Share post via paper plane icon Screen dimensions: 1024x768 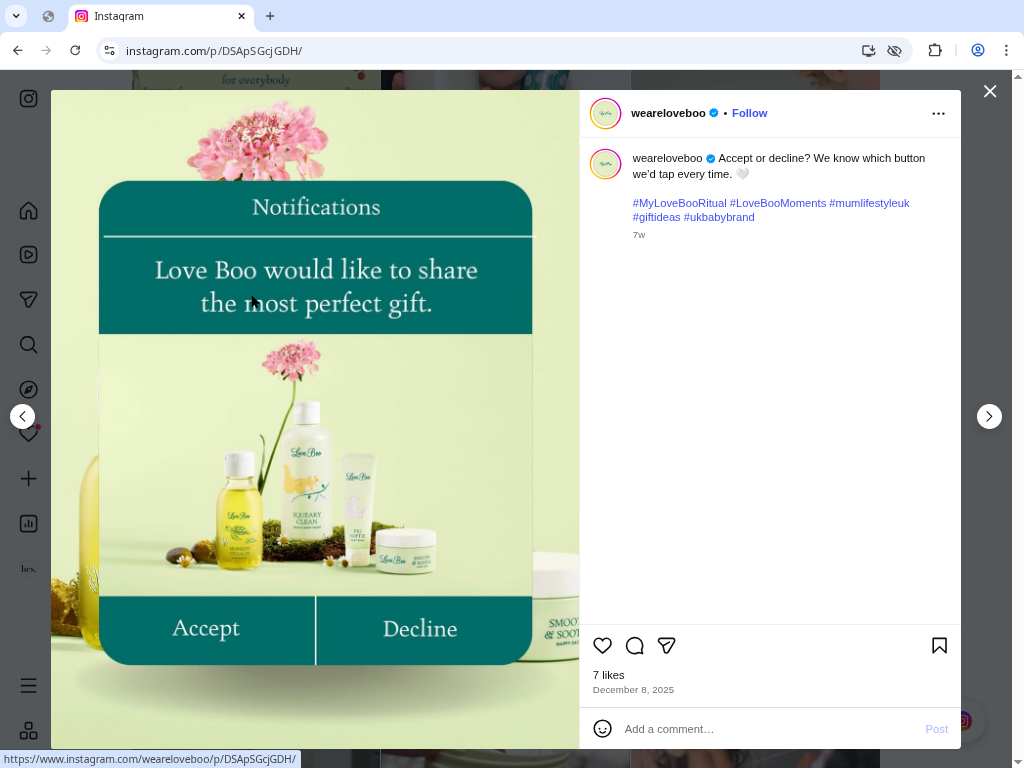pos(667,646)
